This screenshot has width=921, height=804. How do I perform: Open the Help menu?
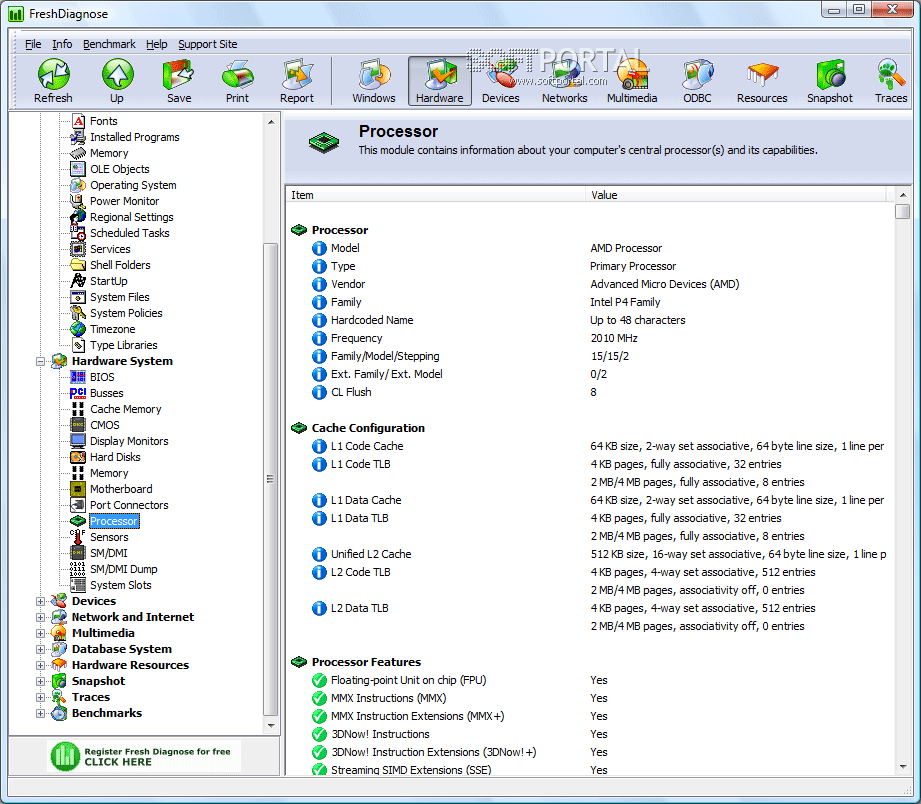tap(156, 44)
